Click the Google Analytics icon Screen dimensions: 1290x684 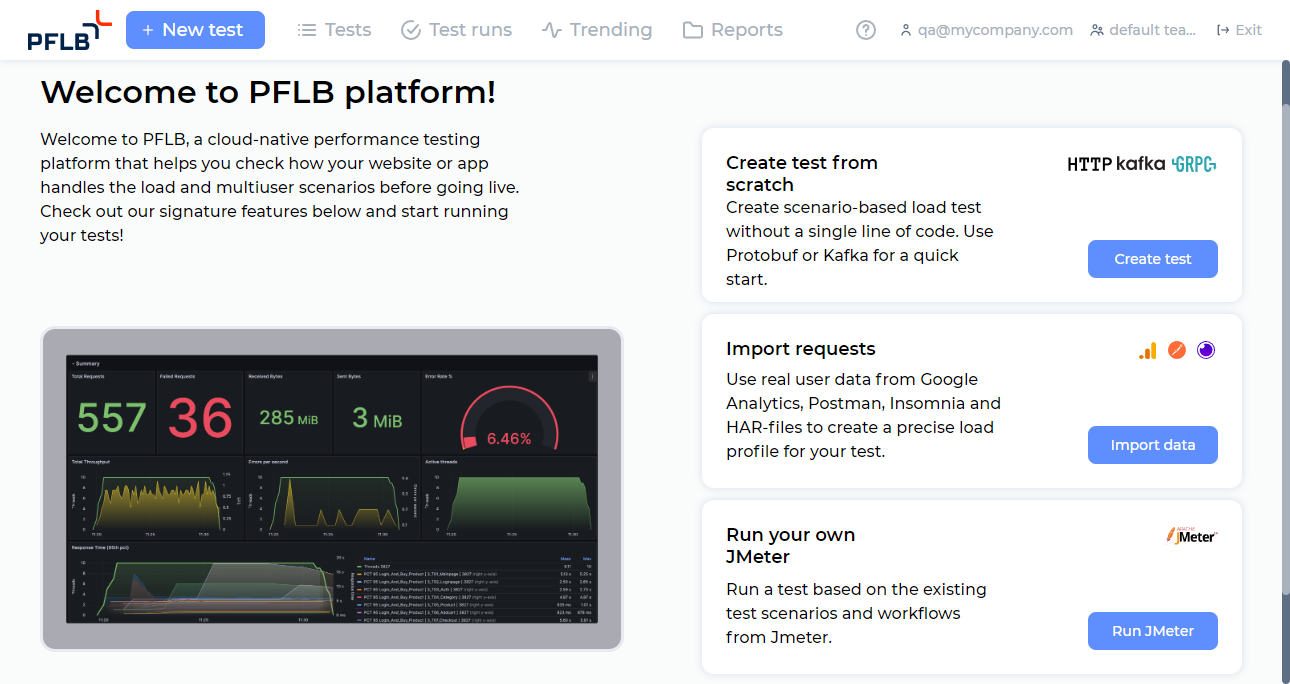pos(1147,350)
